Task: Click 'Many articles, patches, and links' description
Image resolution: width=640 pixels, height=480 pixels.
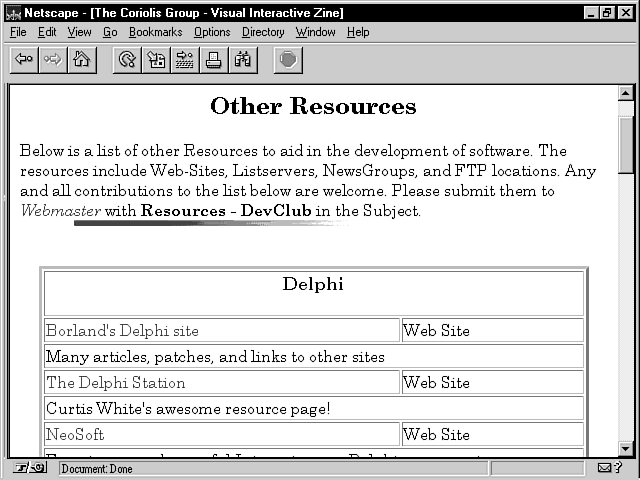Action: tap(215, 357)
